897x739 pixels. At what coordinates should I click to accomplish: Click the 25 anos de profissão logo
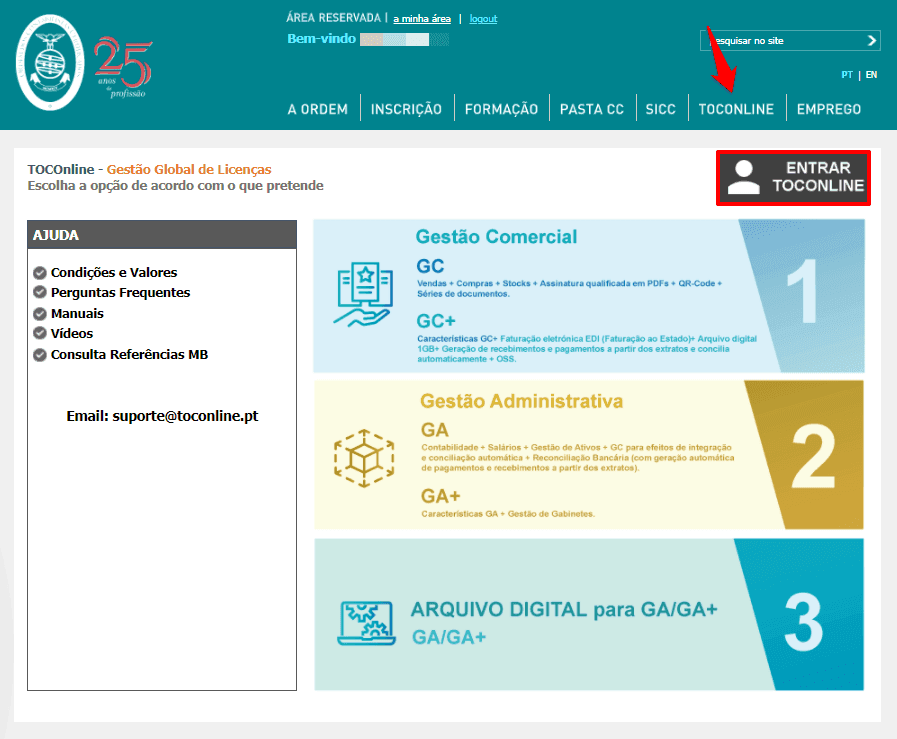123,67
